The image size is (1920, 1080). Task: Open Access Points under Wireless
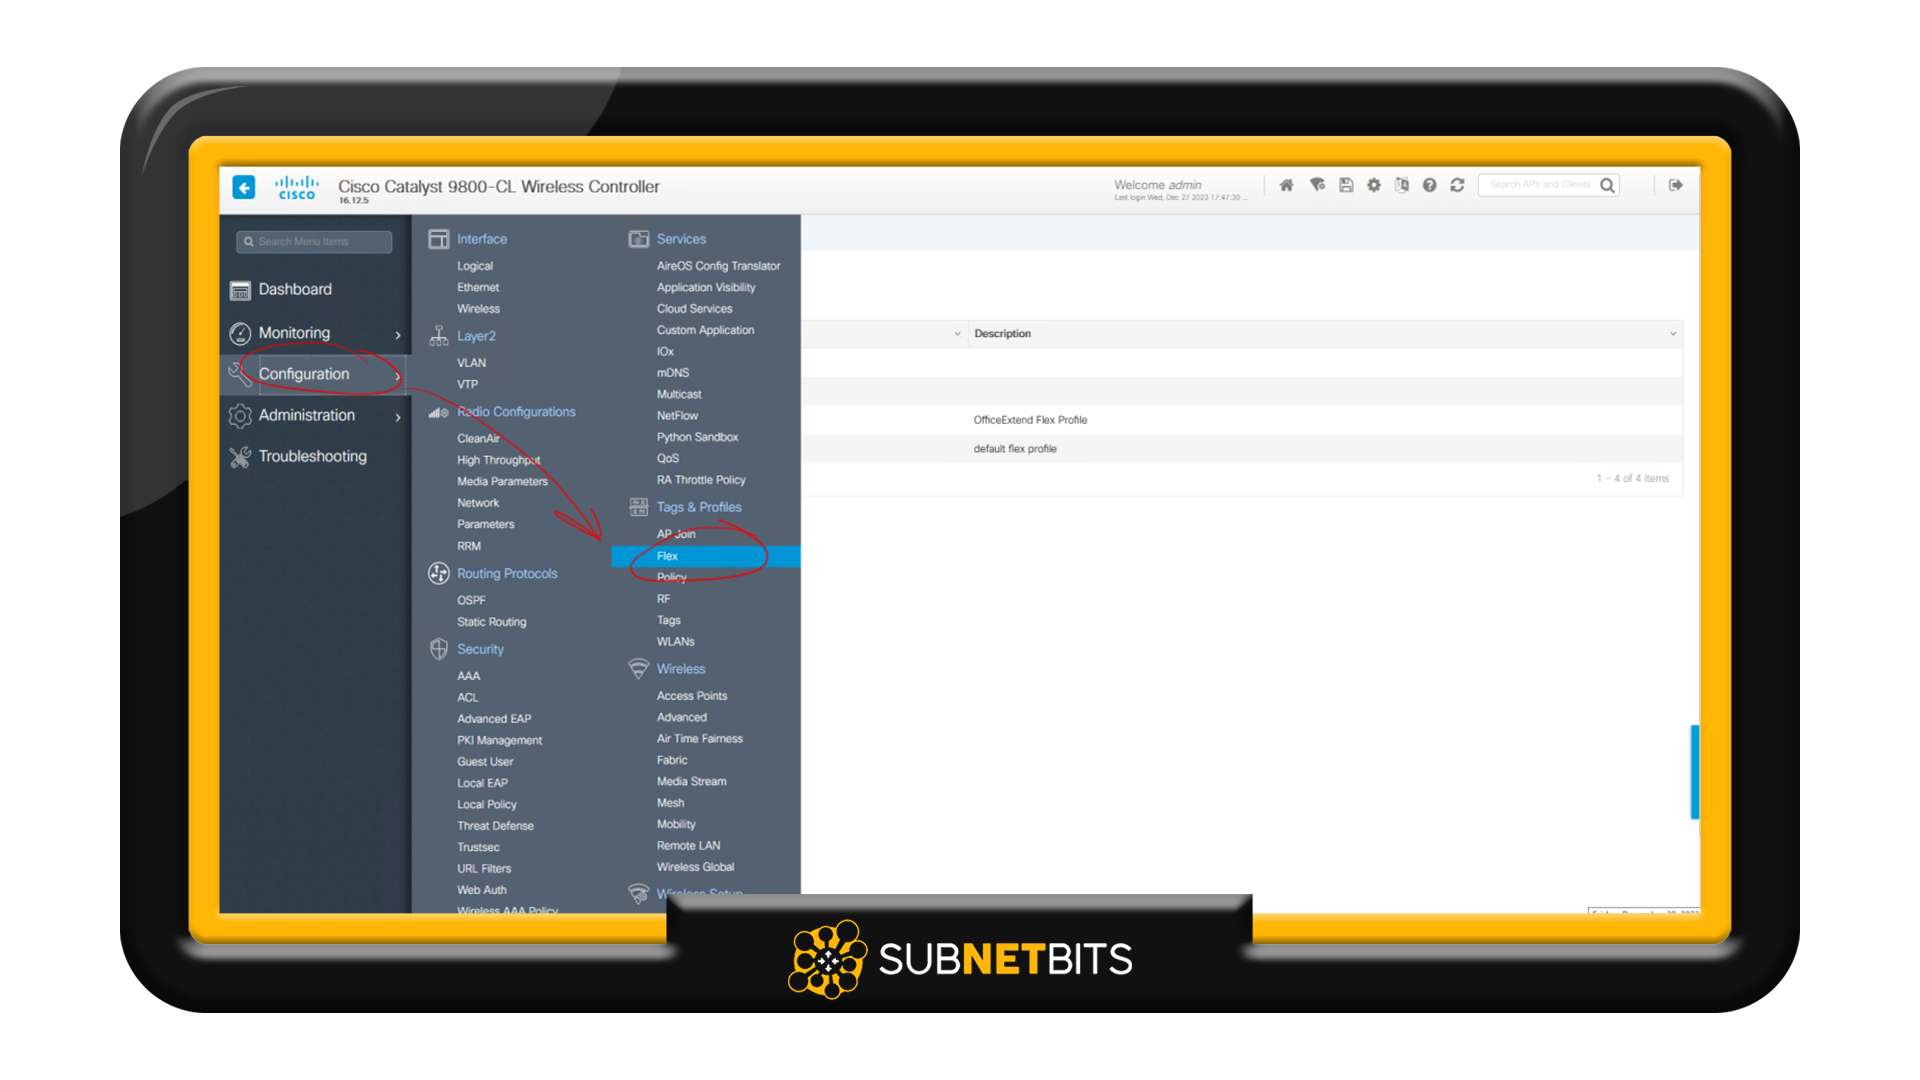[692, 696]
